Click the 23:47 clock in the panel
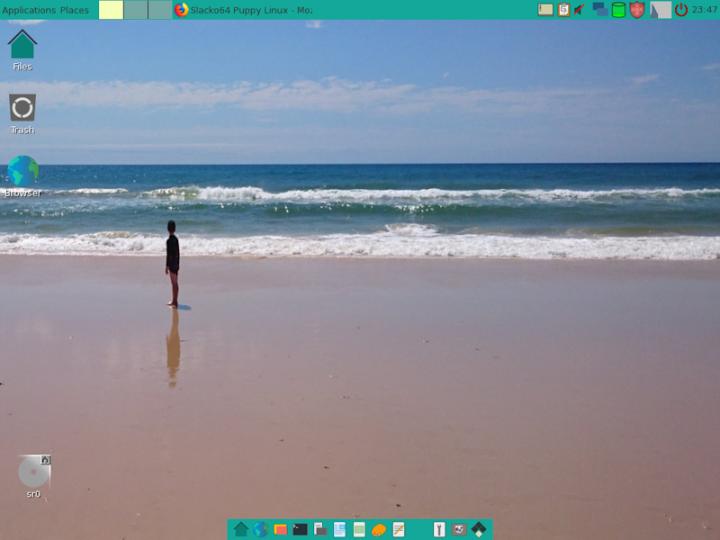The width and height of the screenshot is (720, 540). pyautogui.click(x=705, y=10)
